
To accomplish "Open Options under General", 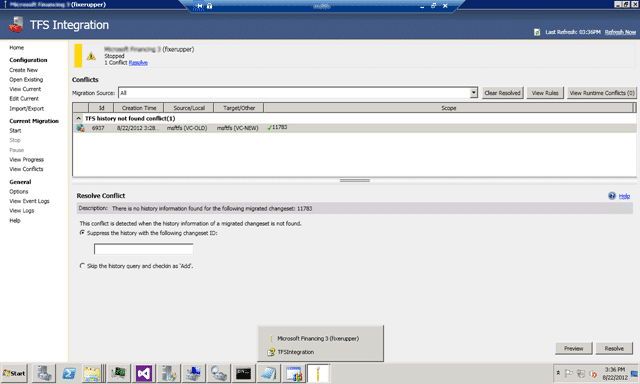I will [19, 191].
